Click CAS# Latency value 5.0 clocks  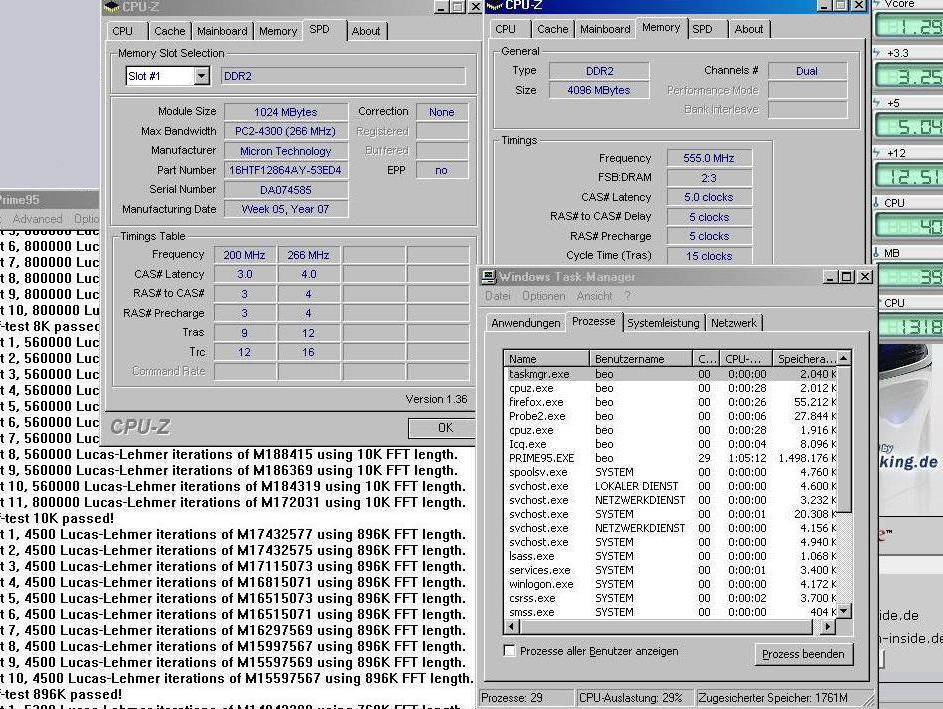point(709,197)
